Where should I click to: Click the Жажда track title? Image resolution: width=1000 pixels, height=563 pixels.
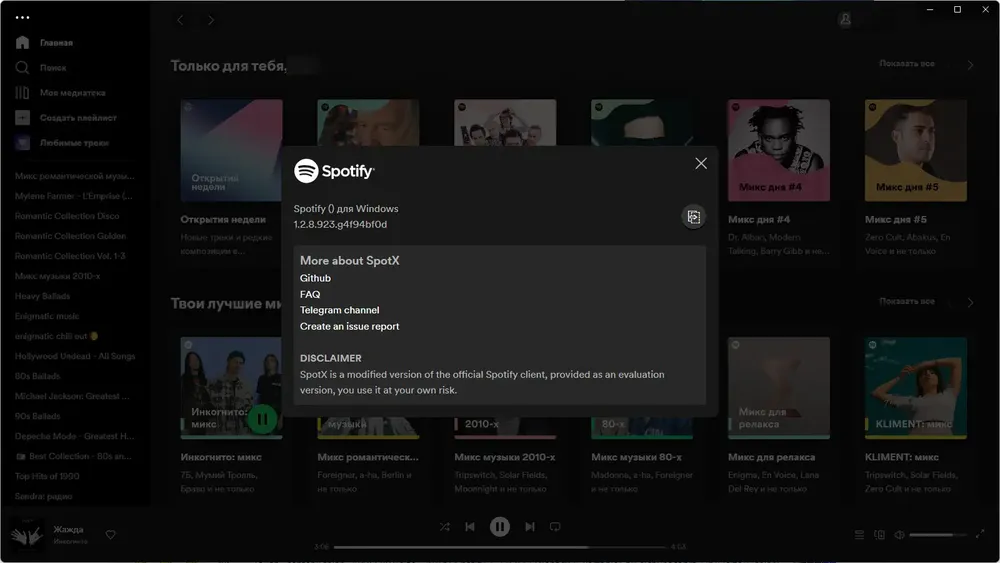[x=68, y=529]
